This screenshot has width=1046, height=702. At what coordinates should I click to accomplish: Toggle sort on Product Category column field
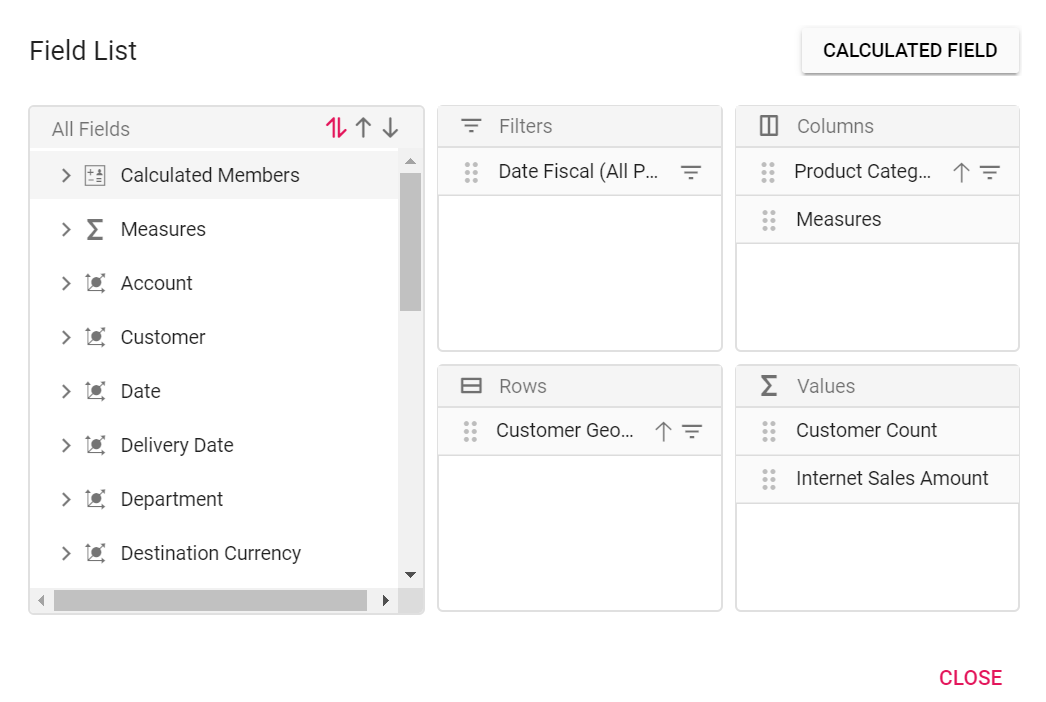[x=961, y=173]
